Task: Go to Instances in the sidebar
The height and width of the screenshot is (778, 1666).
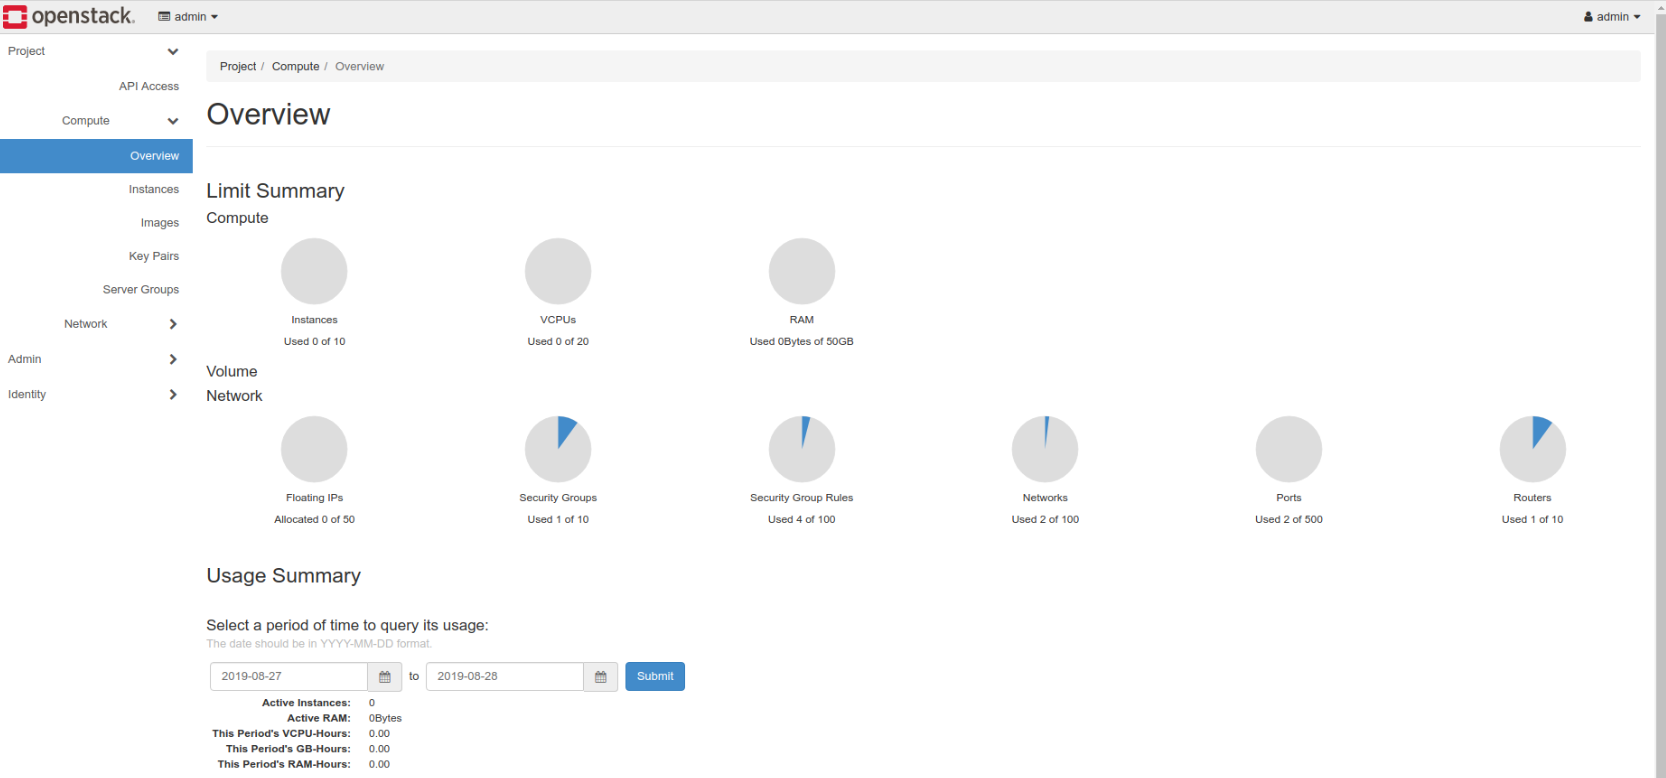Action: tap(153, 189)
